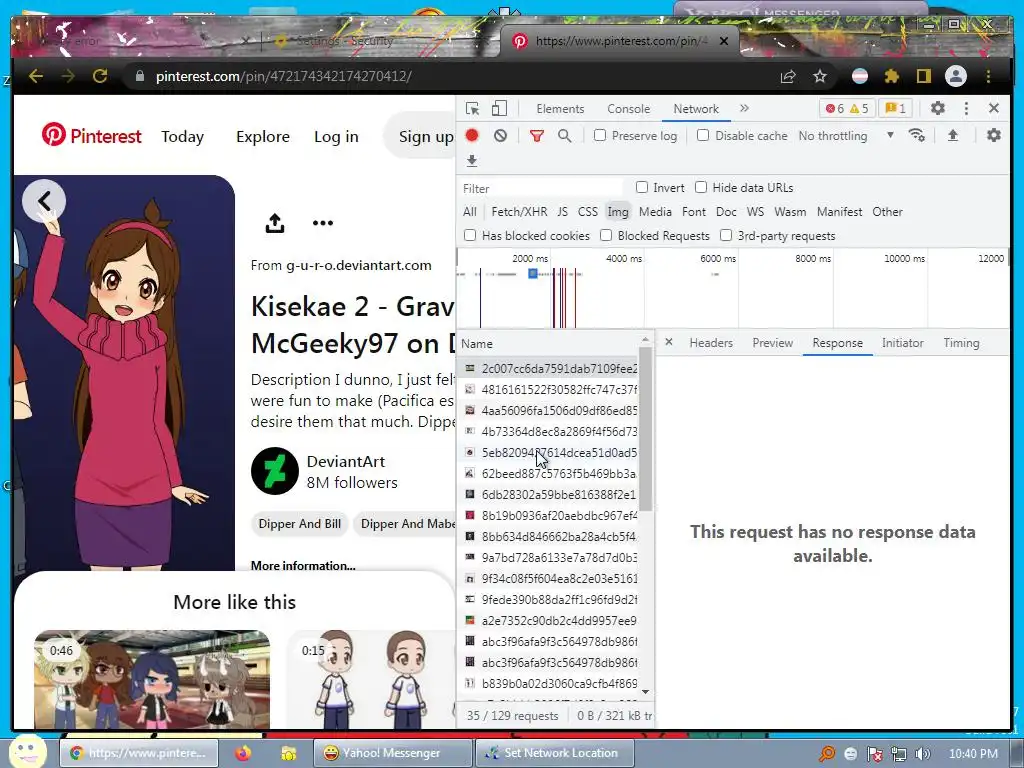Click Log in on Pinterest
The height and width of the screenshot is (768, 1024).
336,136
